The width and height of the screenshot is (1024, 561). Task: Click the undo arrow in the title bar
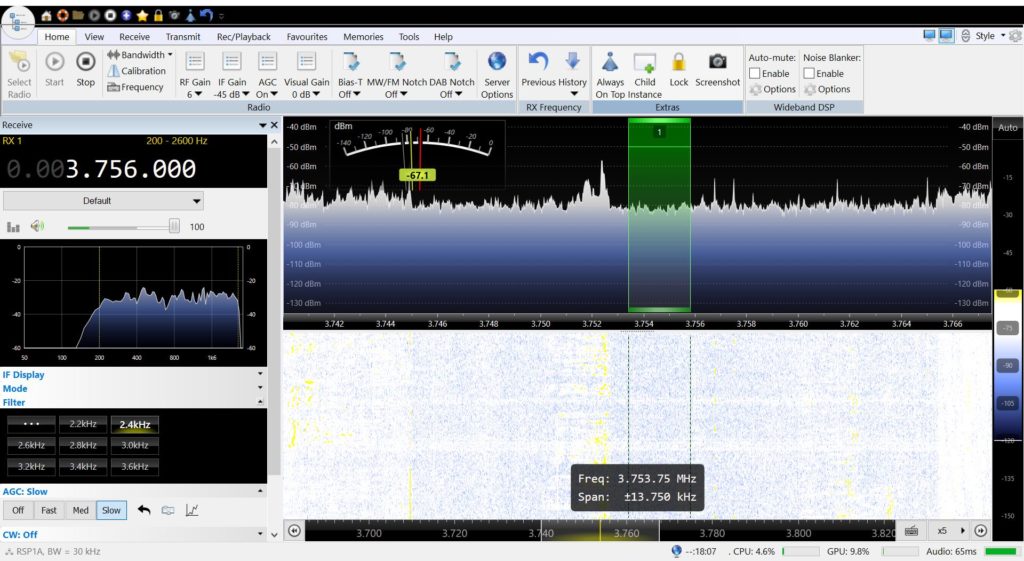pyautogui.click(x=206, y=15)
